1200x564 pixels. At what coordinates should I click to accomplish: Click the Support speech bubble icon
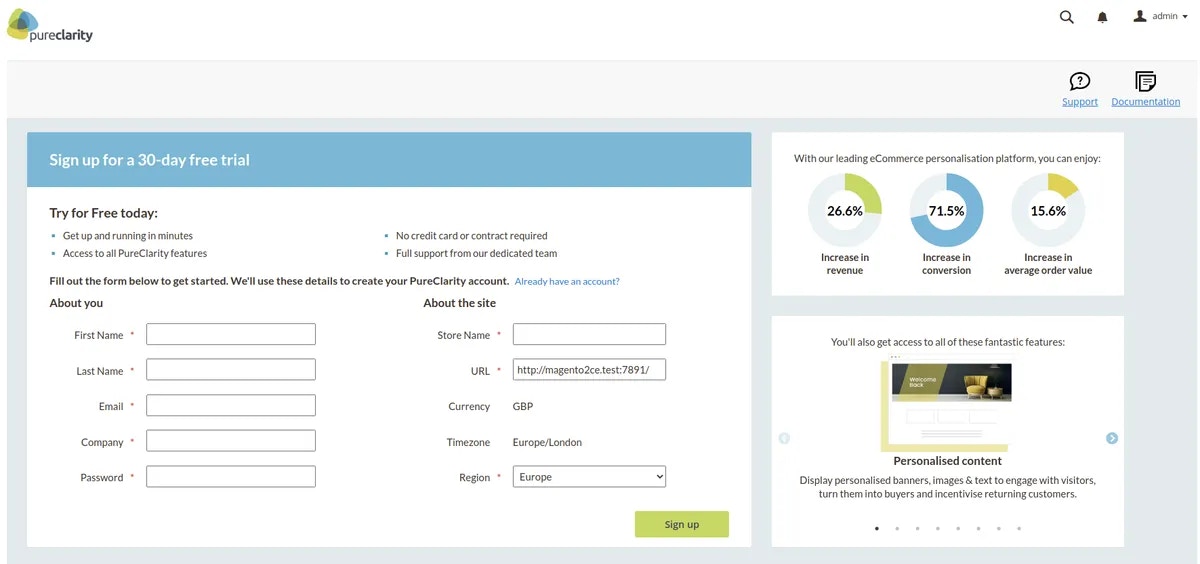(1080, 81)
